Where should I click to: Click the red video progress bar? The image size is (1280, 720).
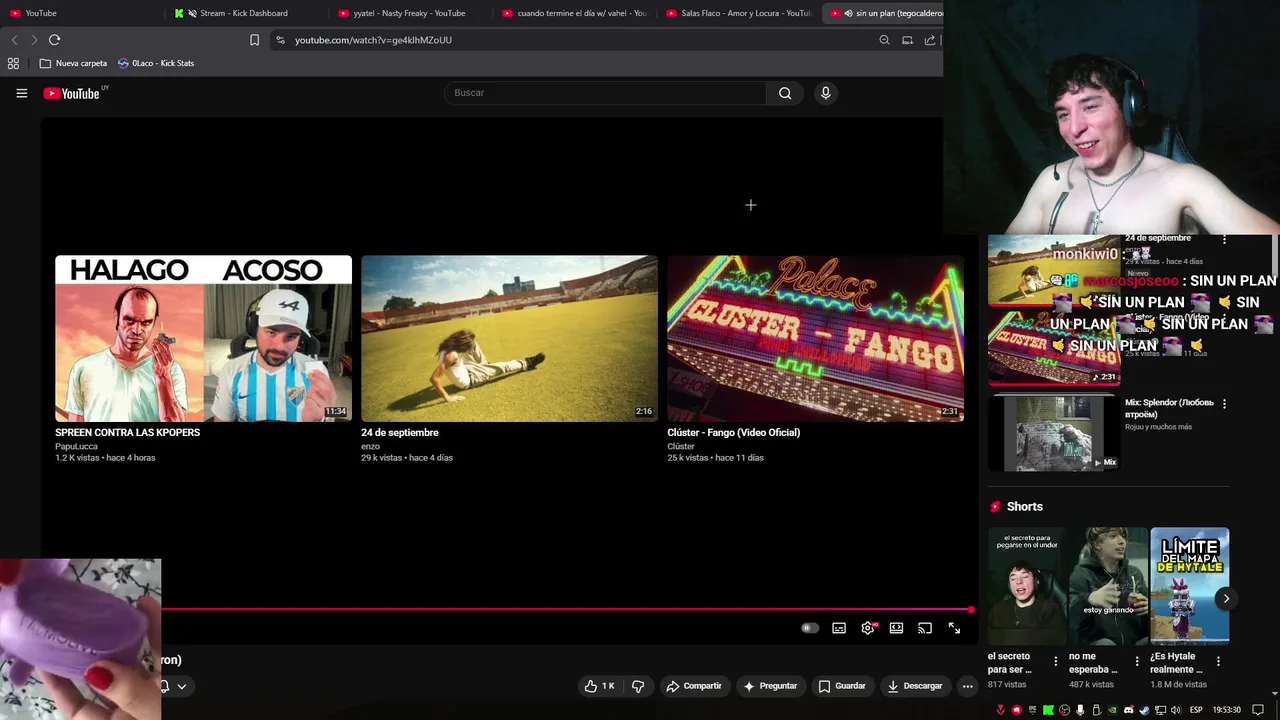point(567,609)
